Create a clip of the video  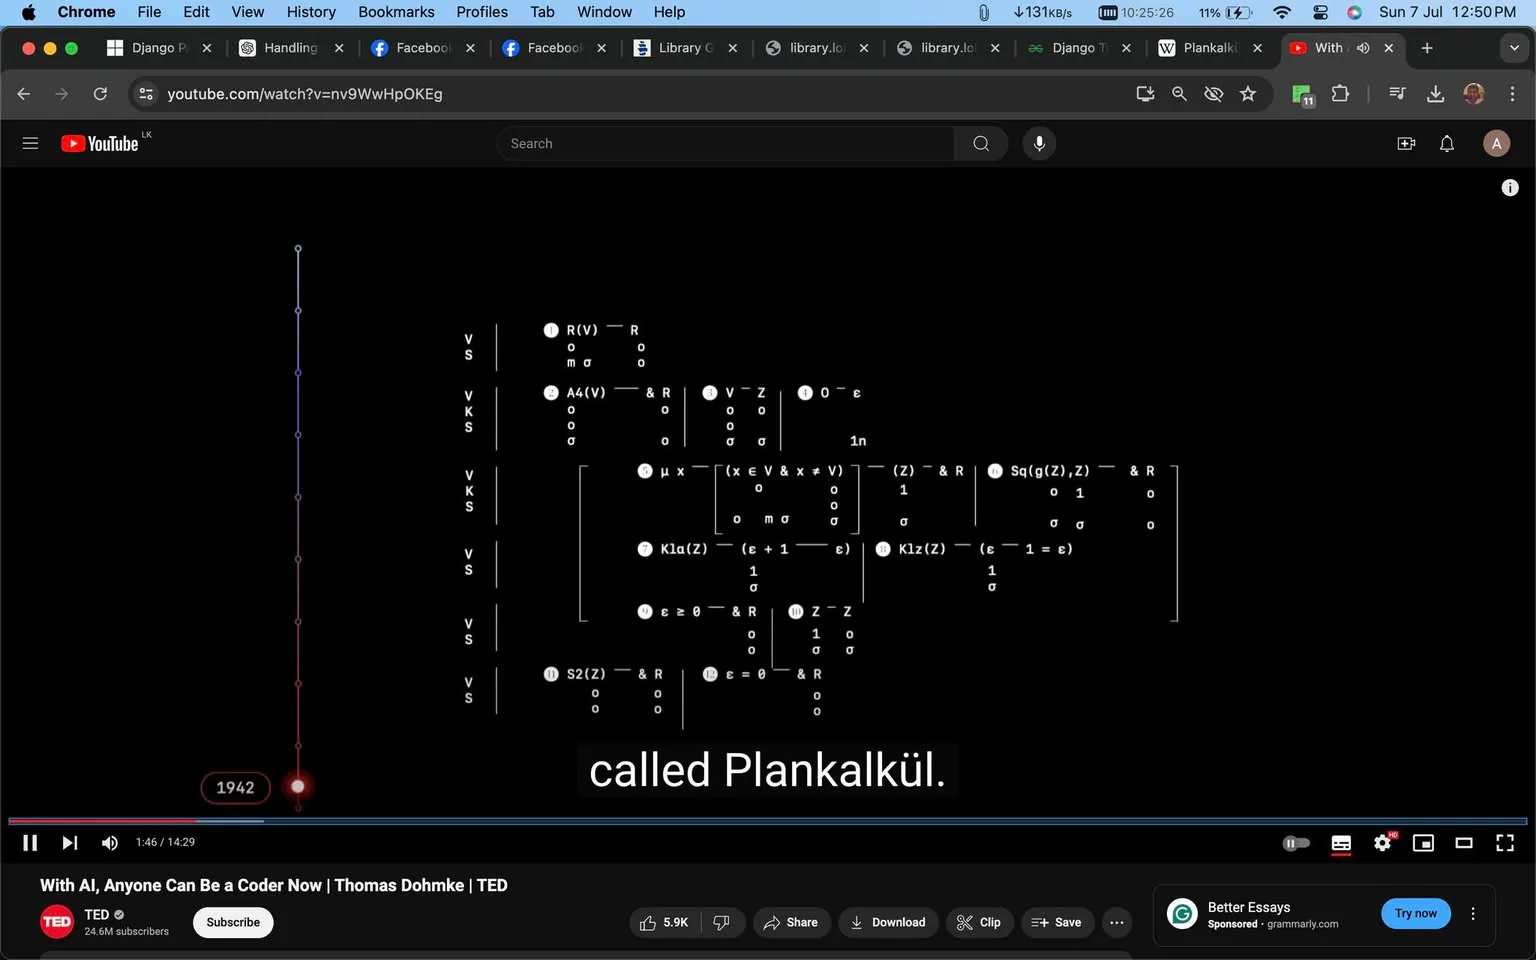pyautogui.click(x=979, y=922)
